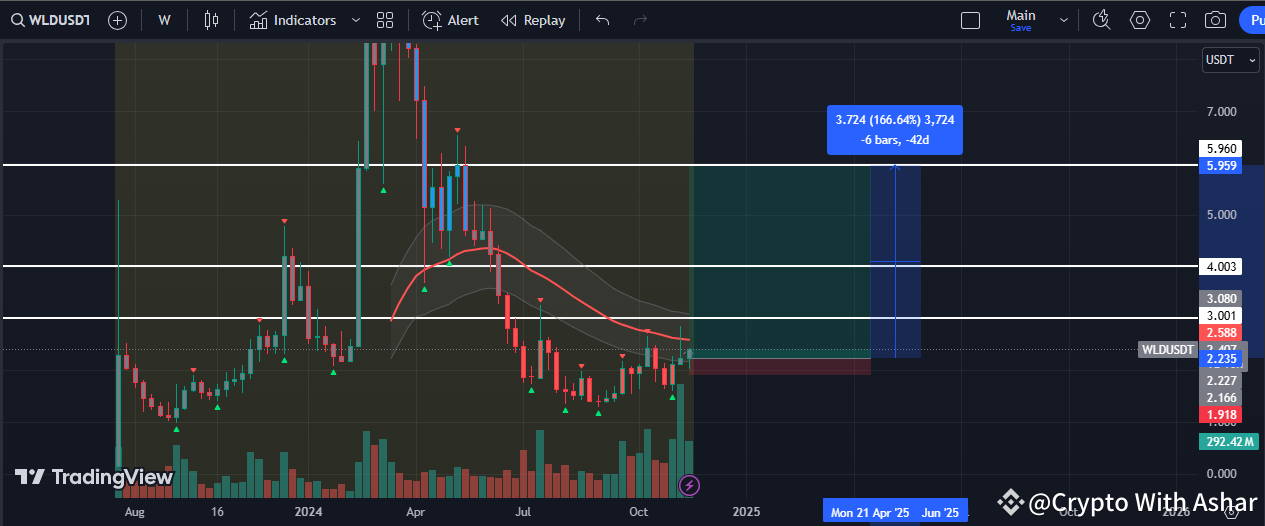
Task: Expand indicator favorites dropdown arrow
Action: [x=356, y=20]
